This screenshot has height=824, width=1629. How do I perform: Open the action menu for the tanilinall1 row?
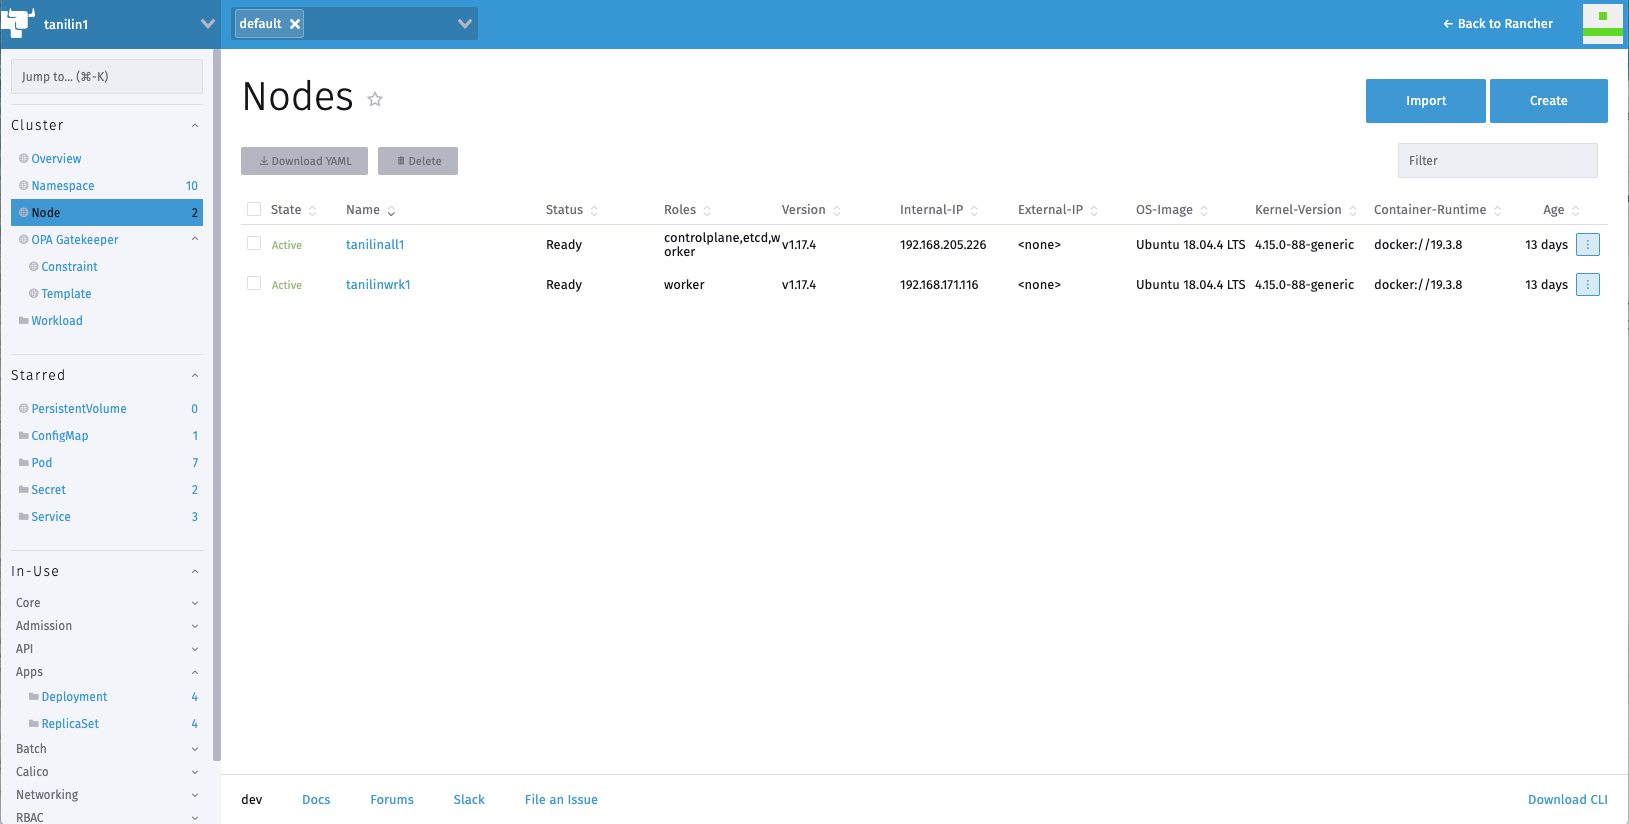(1587, 245)
